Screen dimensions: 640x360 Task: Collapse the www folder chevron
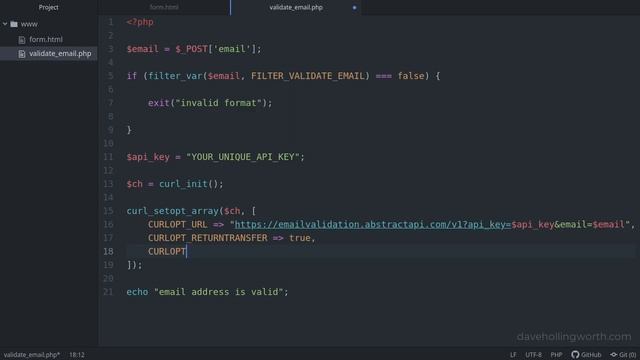pos(5,24)
